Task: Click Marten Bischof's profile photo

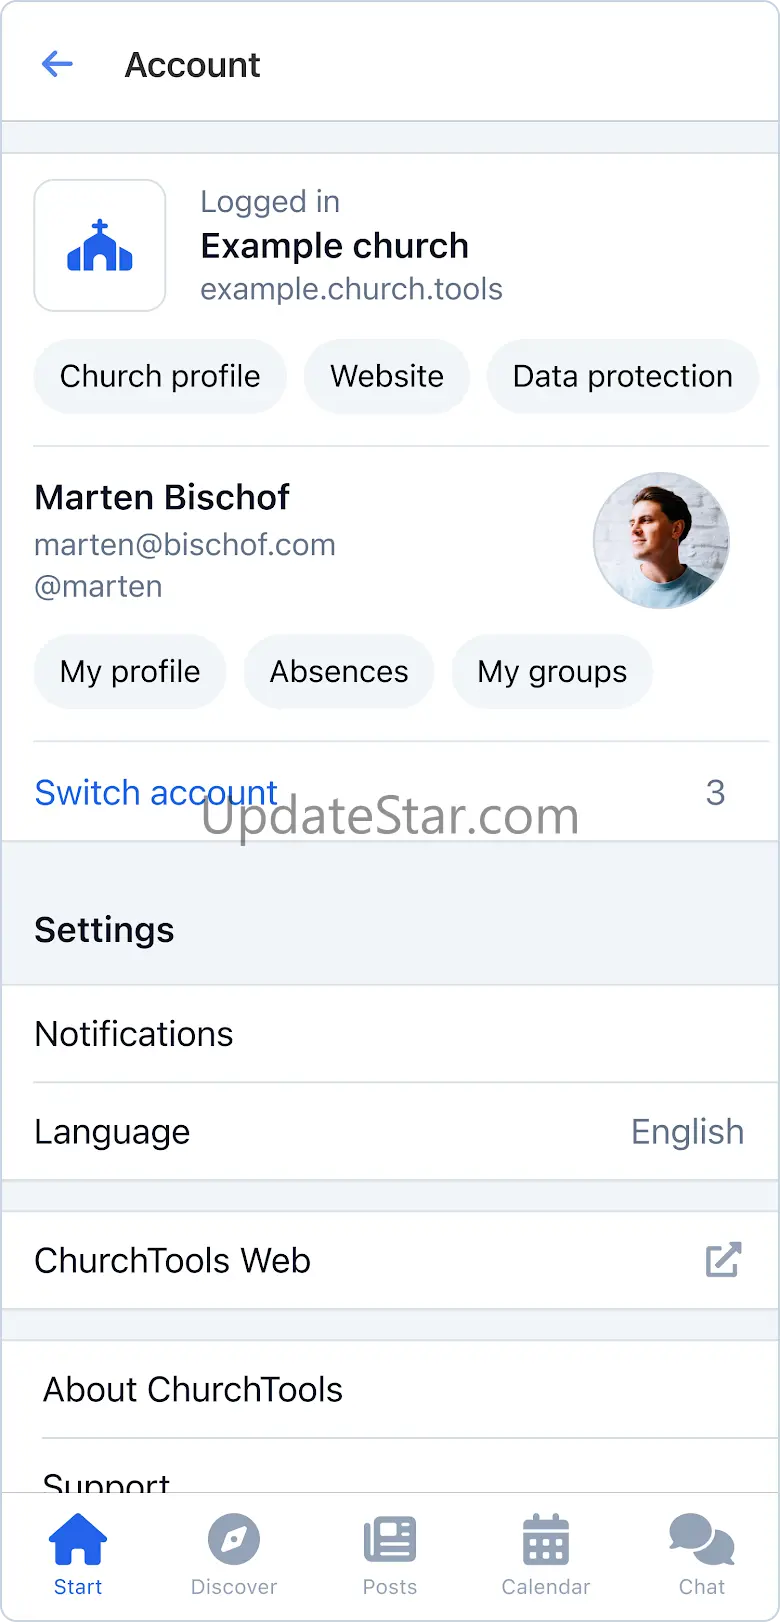Action: click(x=661, y=540)
